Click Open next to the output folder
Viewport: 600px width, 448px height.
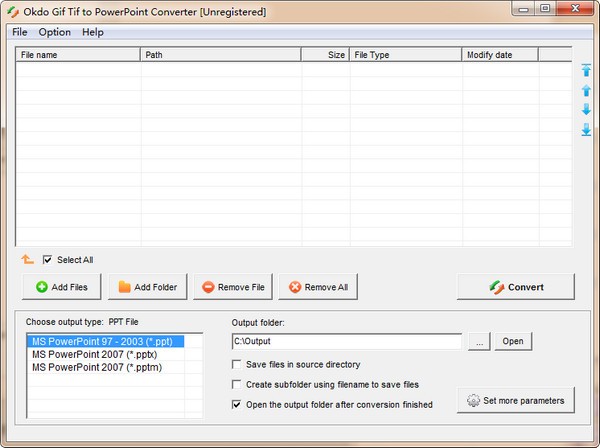(513, 341)
